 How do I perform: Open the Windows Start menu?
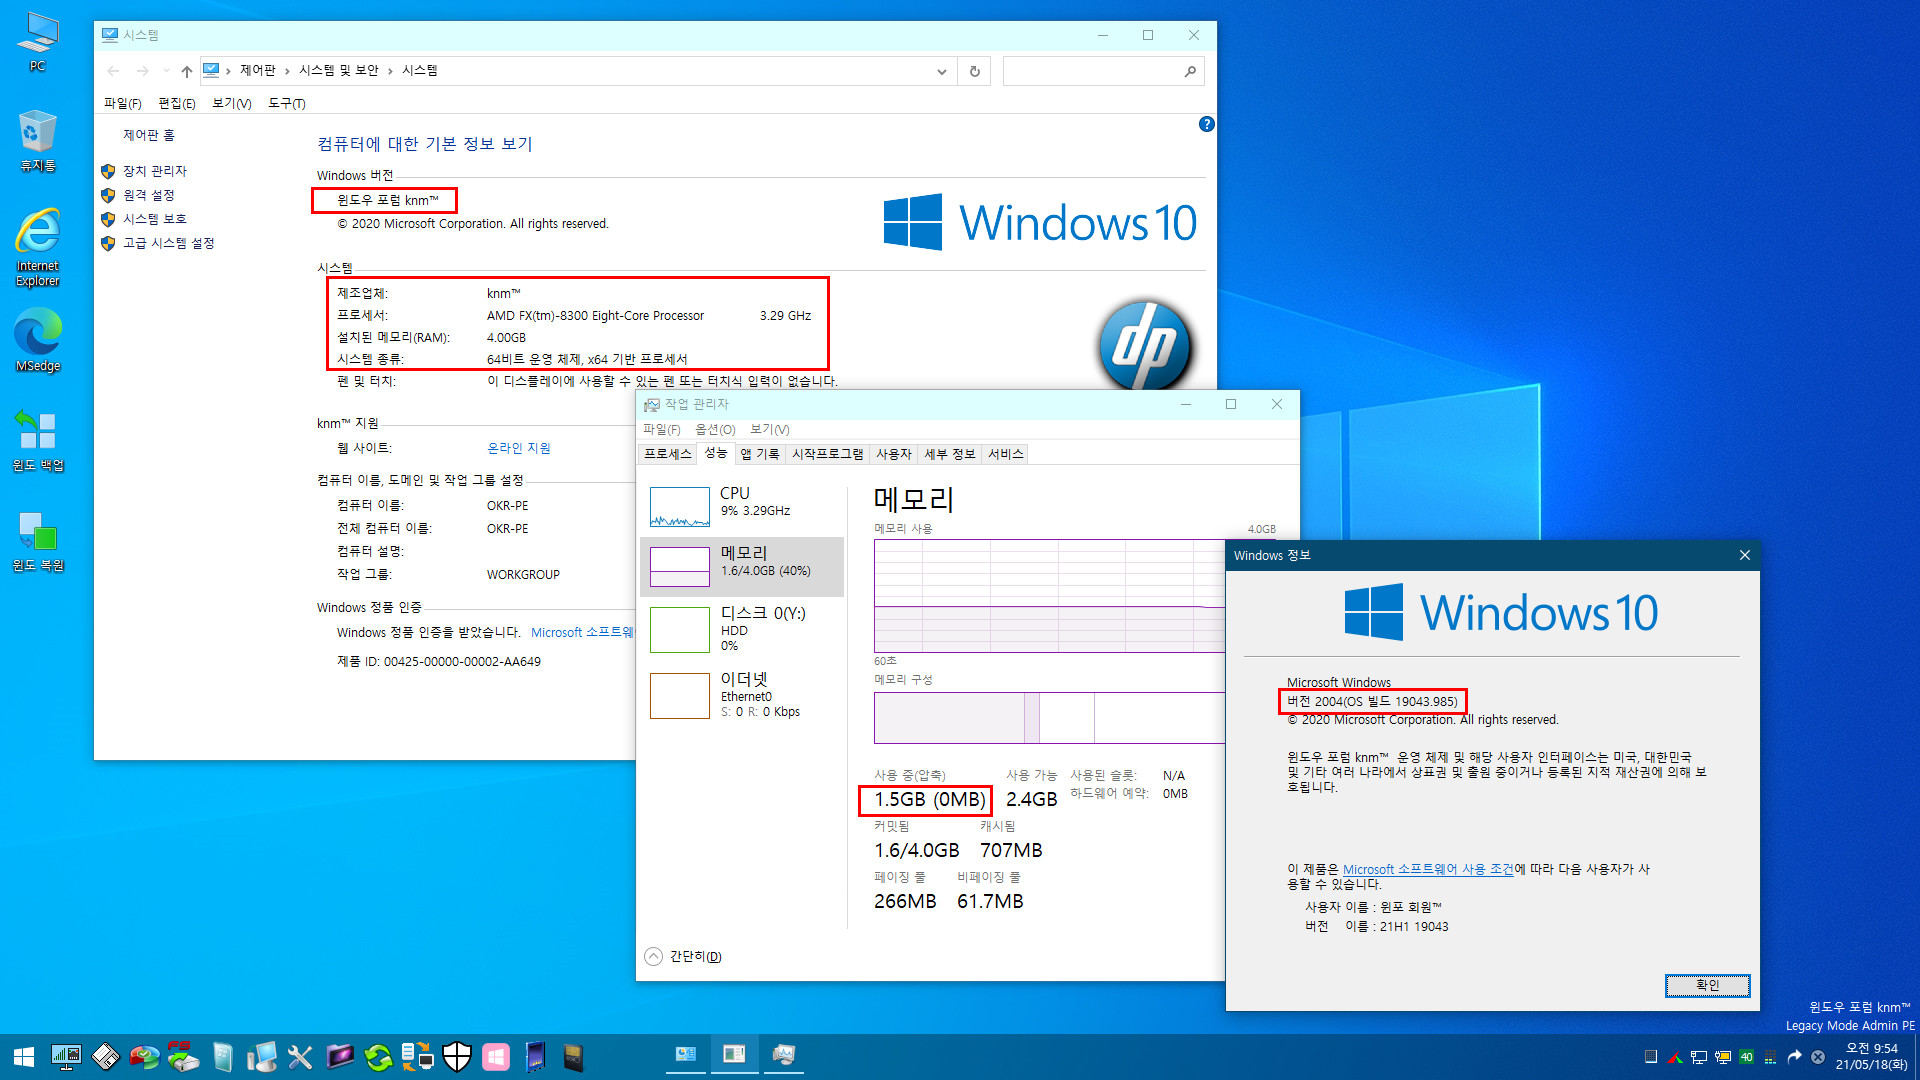click(23, 1057)
